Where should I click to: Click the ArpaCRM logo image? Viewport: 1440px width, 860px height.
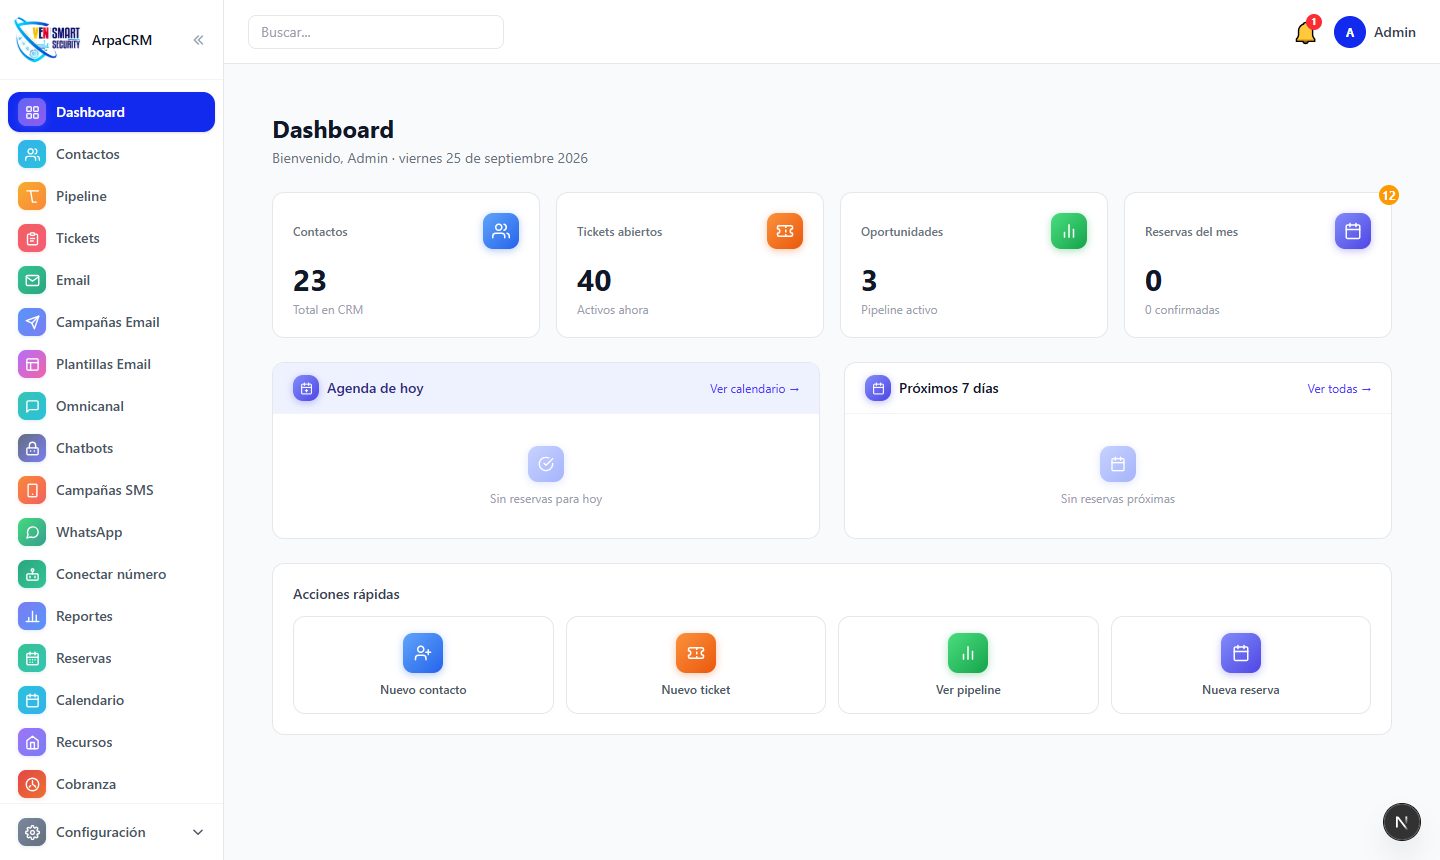pyautogui.click(x=48, y=39)
